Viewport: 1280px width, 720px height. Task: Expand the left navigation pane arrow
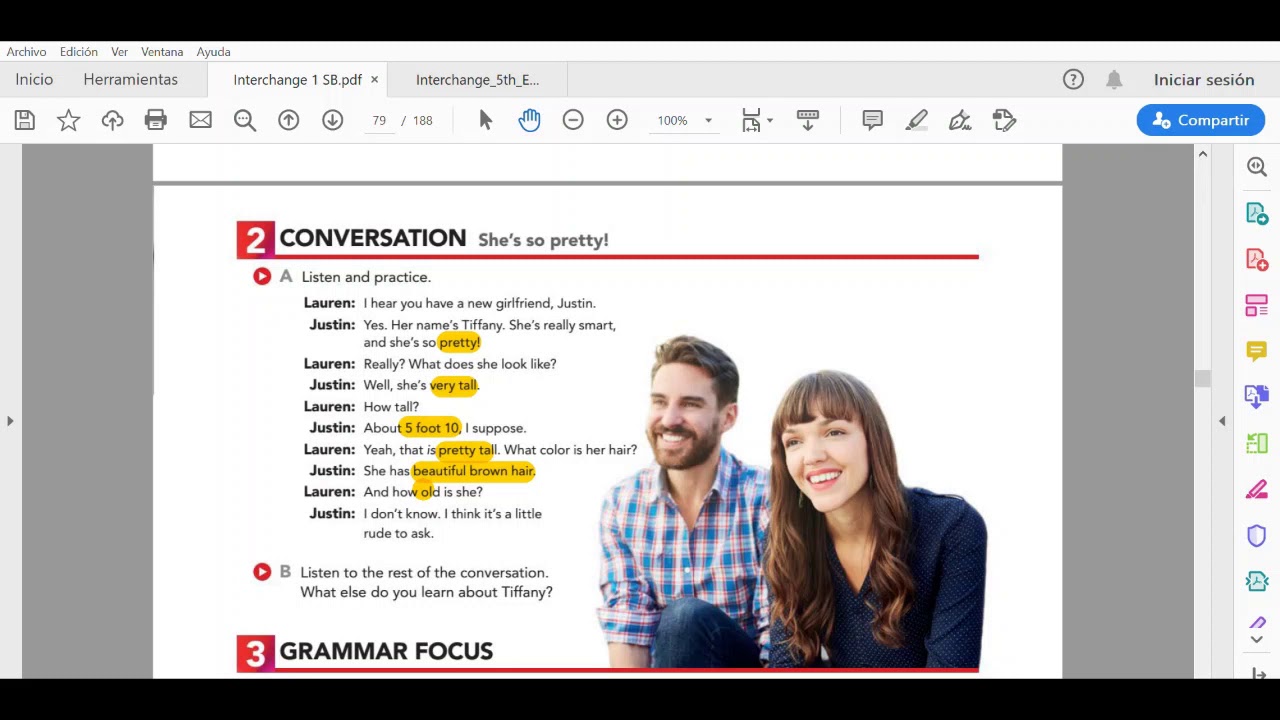[x=10, y=421]
